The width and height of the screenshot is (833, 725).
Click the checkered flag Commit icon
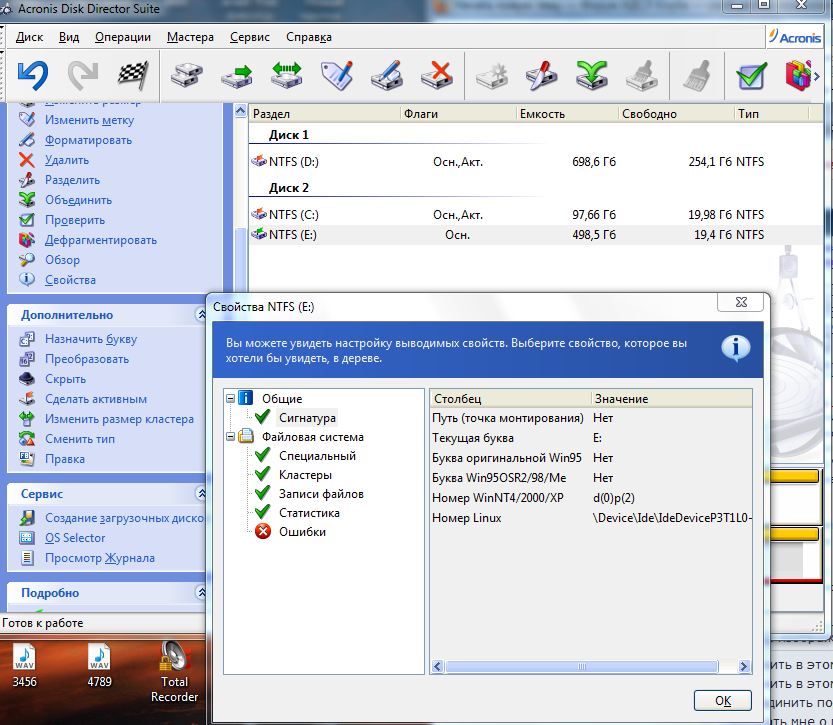132,75
